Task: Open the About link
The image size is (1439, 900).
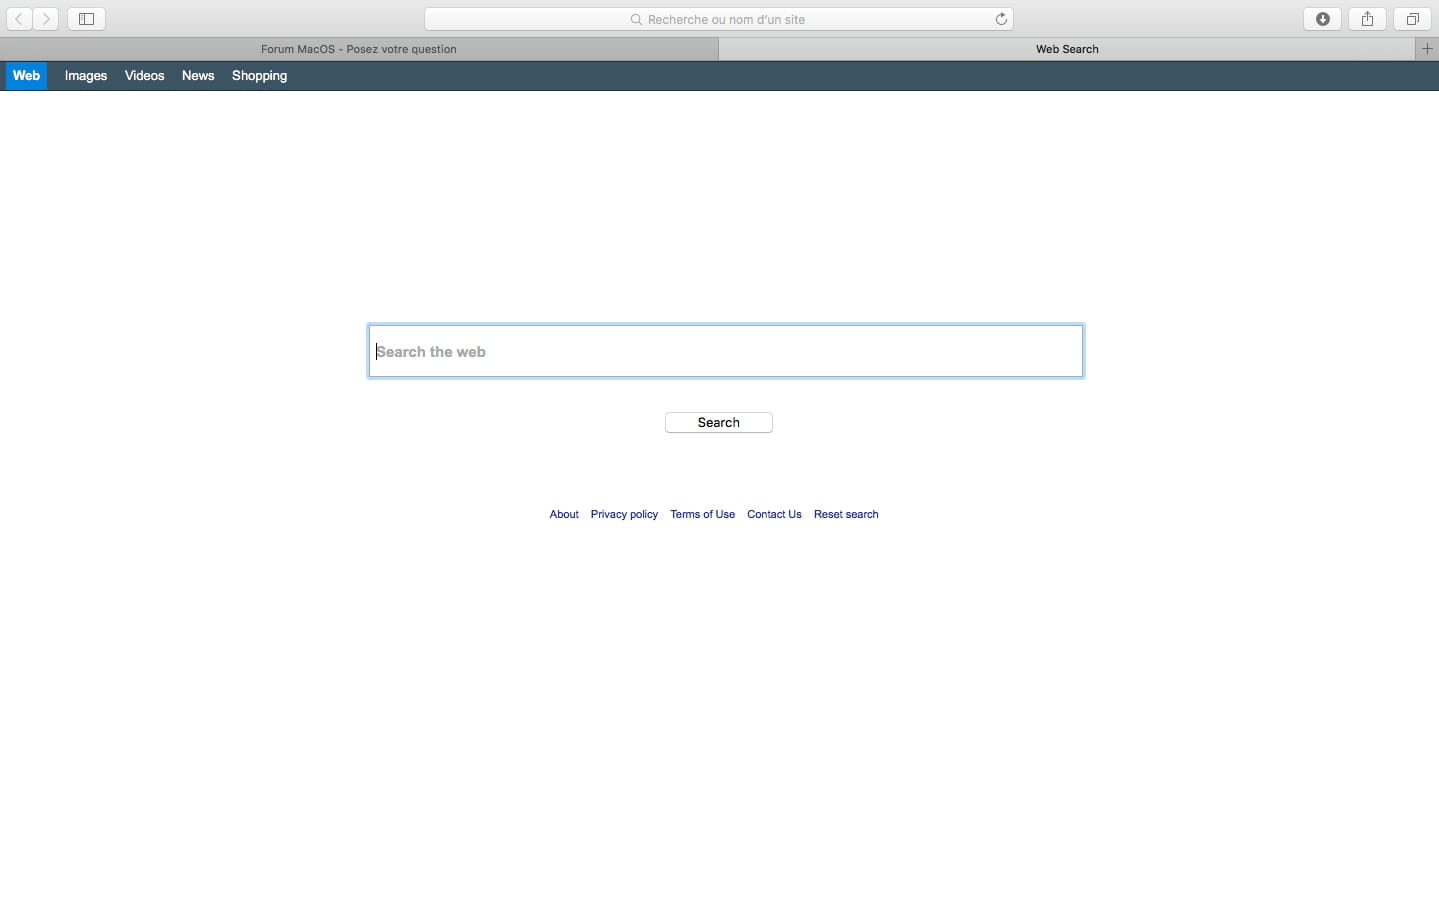Action: (564, 514)
